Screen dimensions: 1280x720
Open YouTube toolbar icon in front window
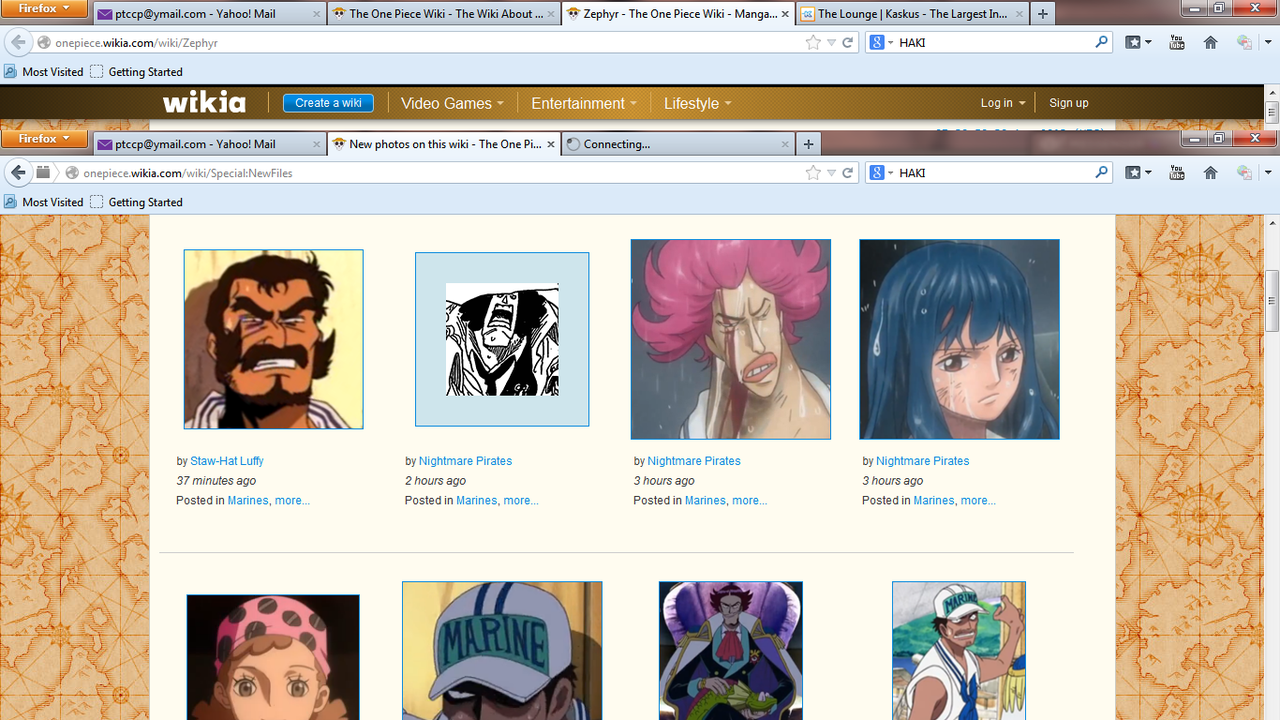[1176, 173]
